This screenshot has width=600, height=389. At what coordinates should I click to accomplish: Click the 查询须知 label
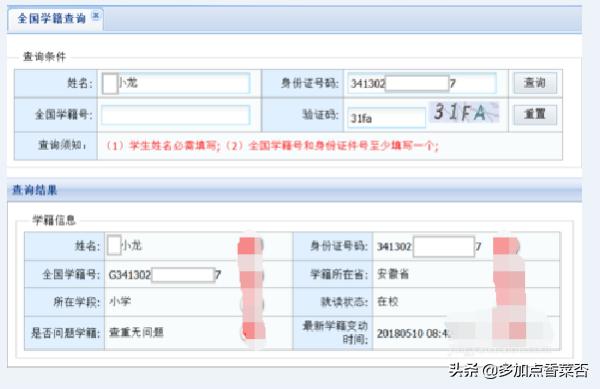[62, 145]
